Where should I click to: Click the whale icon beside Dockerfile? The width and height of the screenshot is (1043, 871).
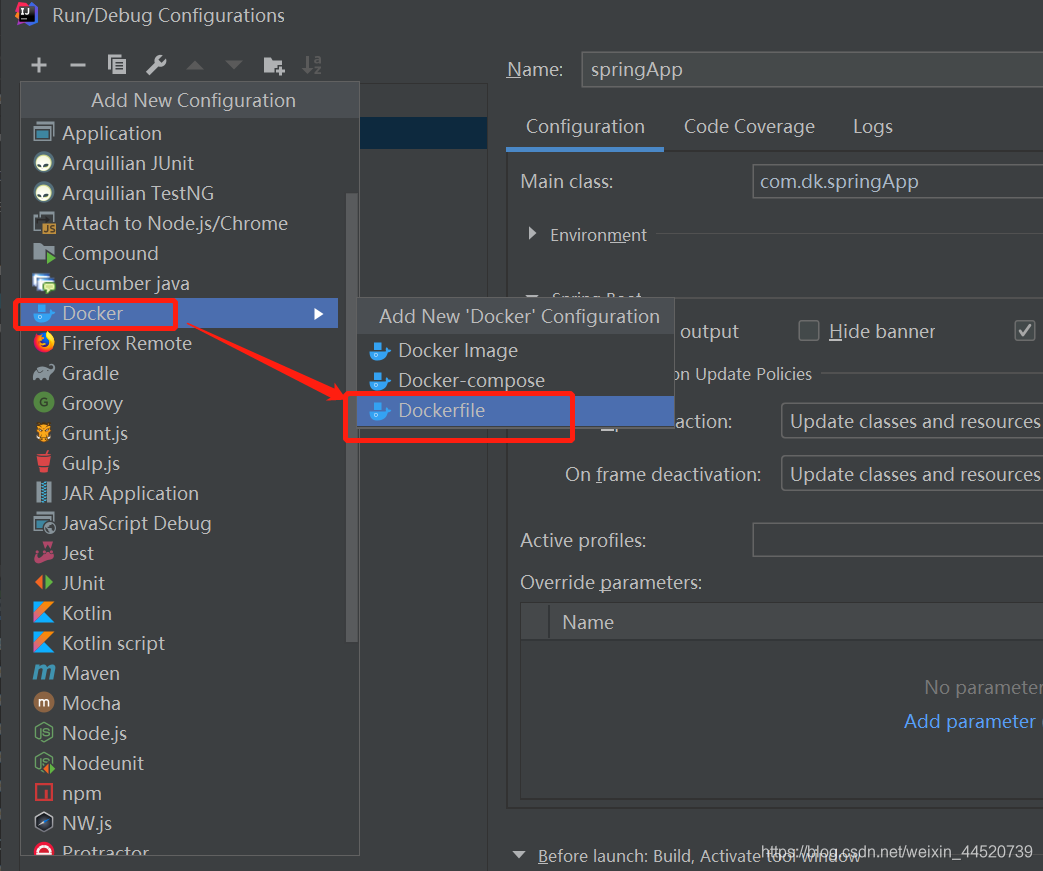coord(380,411)
